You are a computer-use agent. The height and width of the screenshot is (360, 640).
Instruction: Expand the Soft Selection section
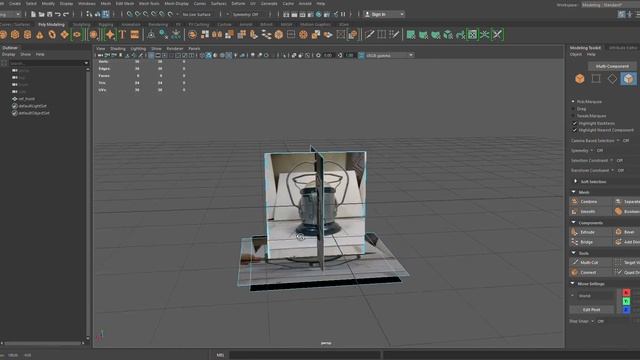click(576, 181)
